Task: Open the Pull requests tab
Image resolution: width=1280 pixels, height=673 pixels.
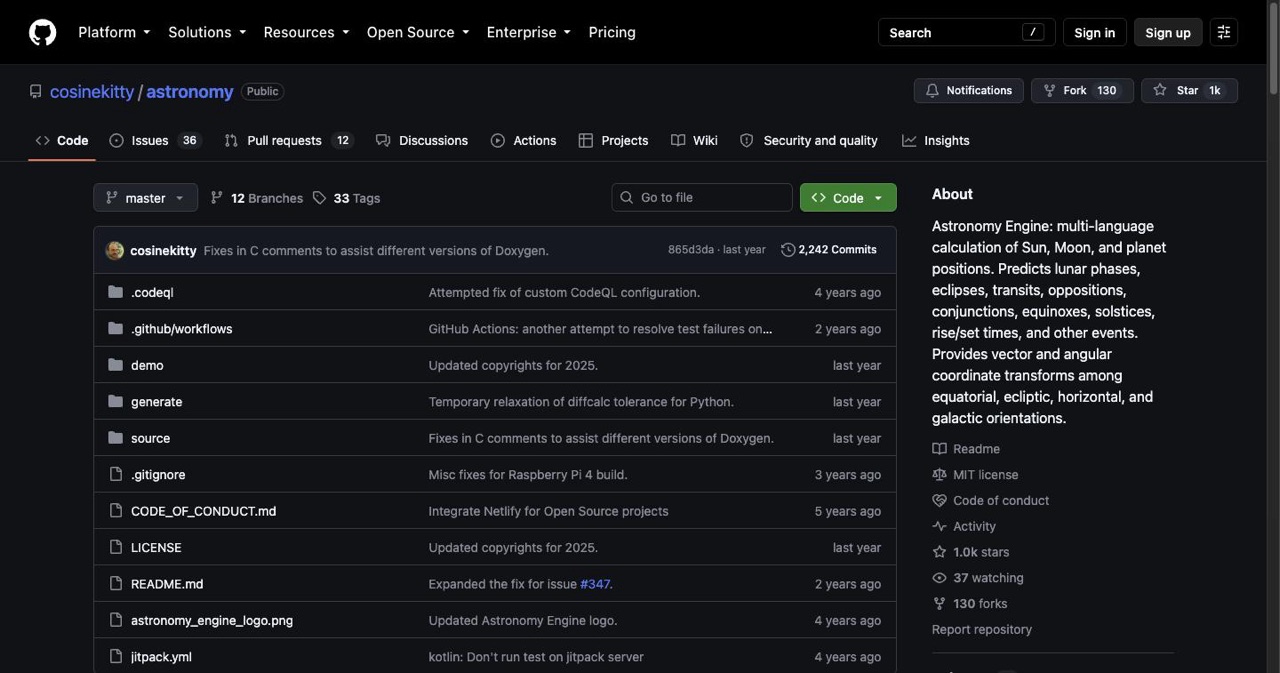Action: pyautogui.click(x=288, y=140)
